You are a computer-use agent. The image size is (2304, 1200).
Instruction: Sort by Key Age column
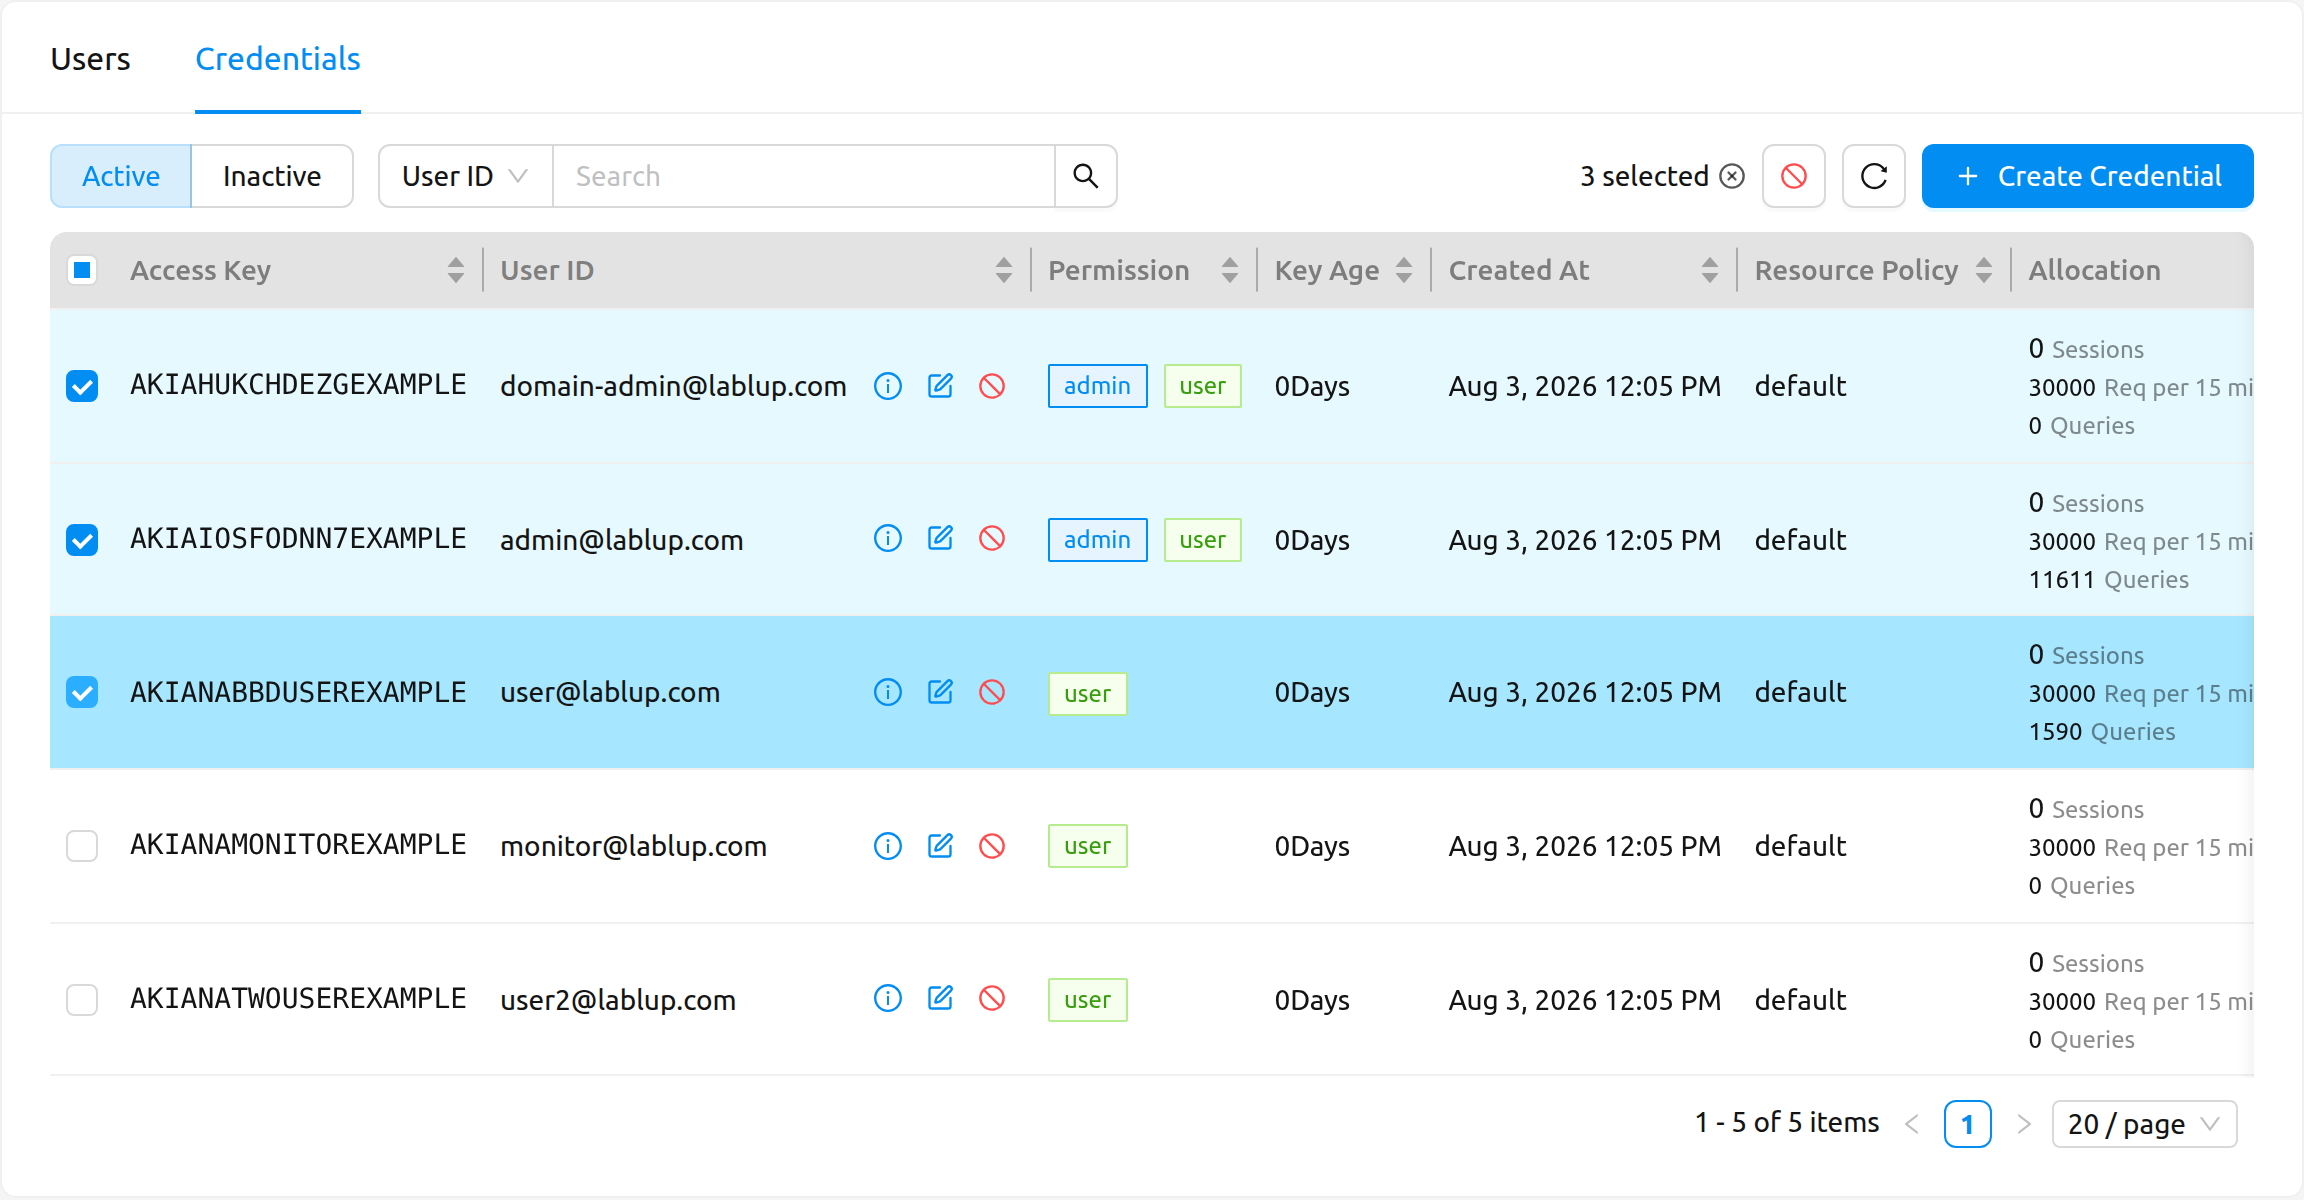[1404, 270]
